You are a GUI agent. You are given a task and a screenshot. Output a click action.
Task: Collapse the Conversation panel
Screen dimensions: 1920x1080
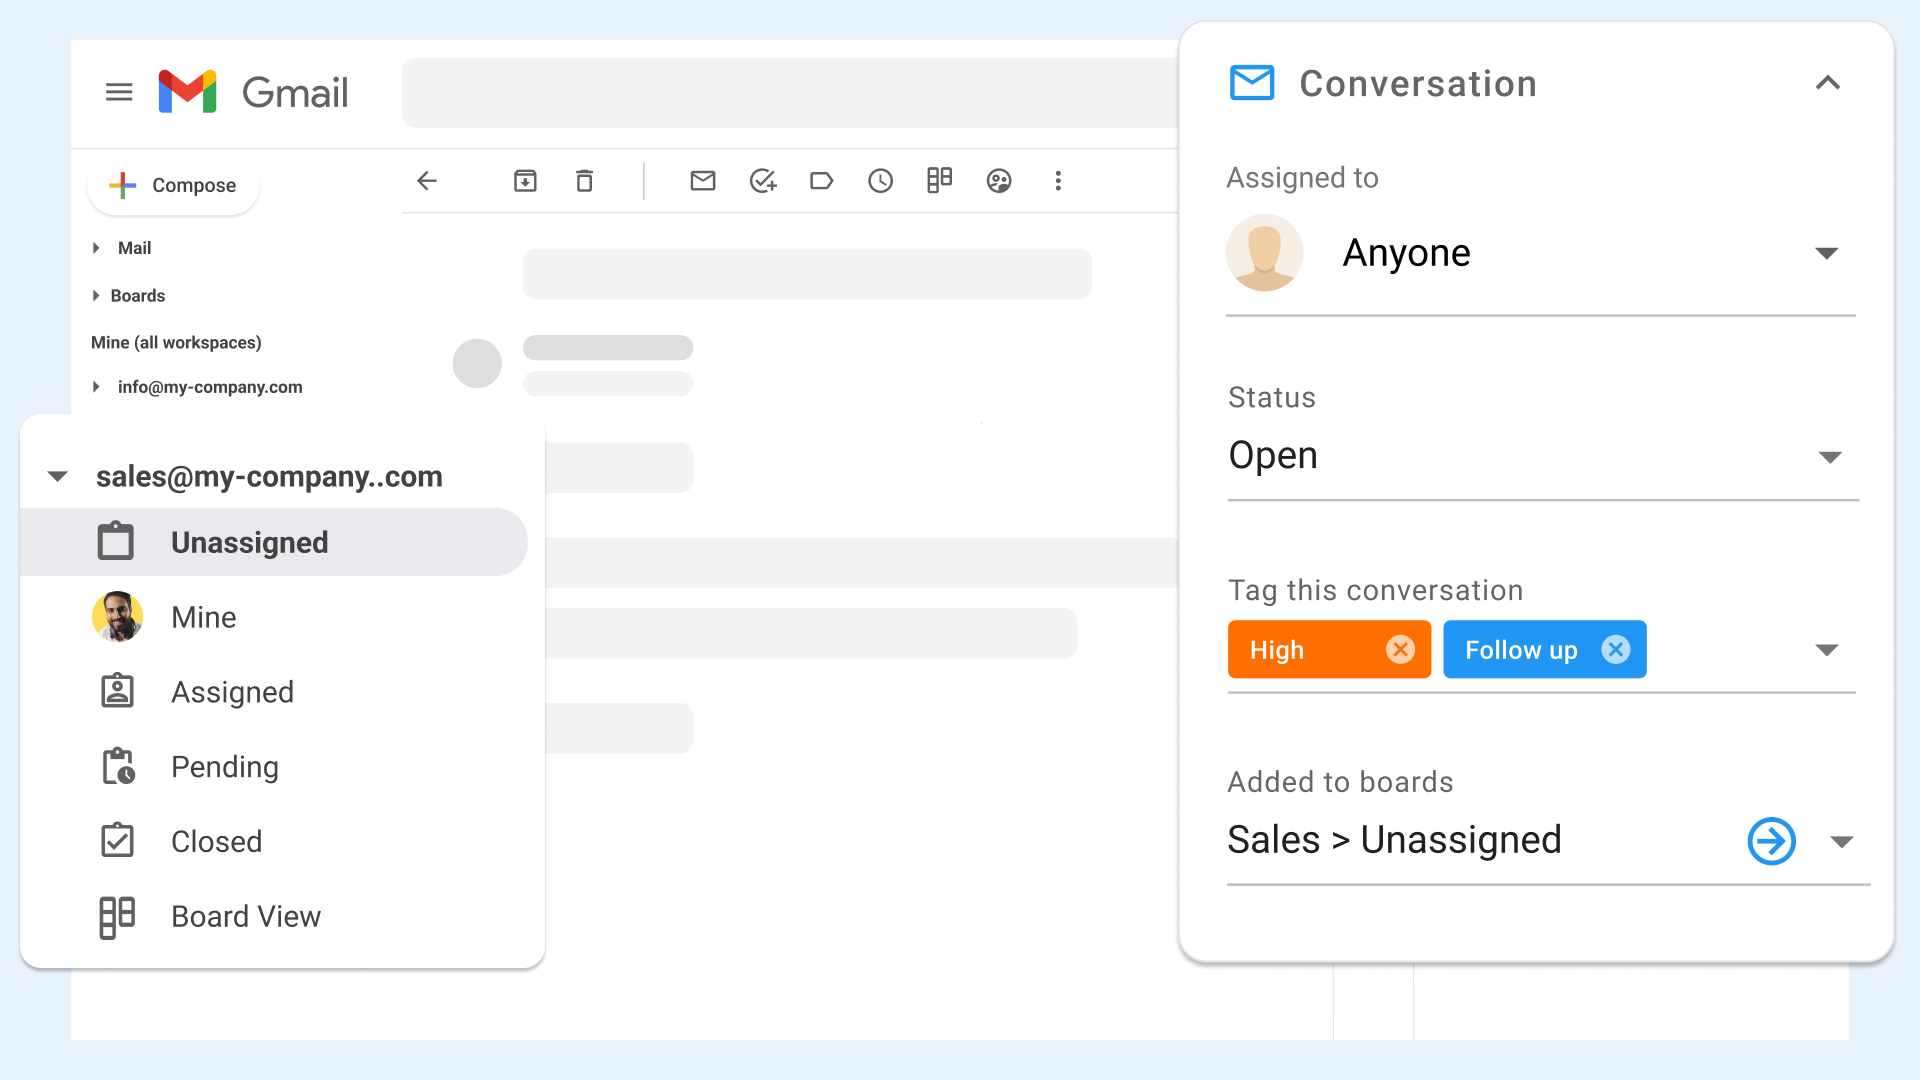coord(1827,83)
